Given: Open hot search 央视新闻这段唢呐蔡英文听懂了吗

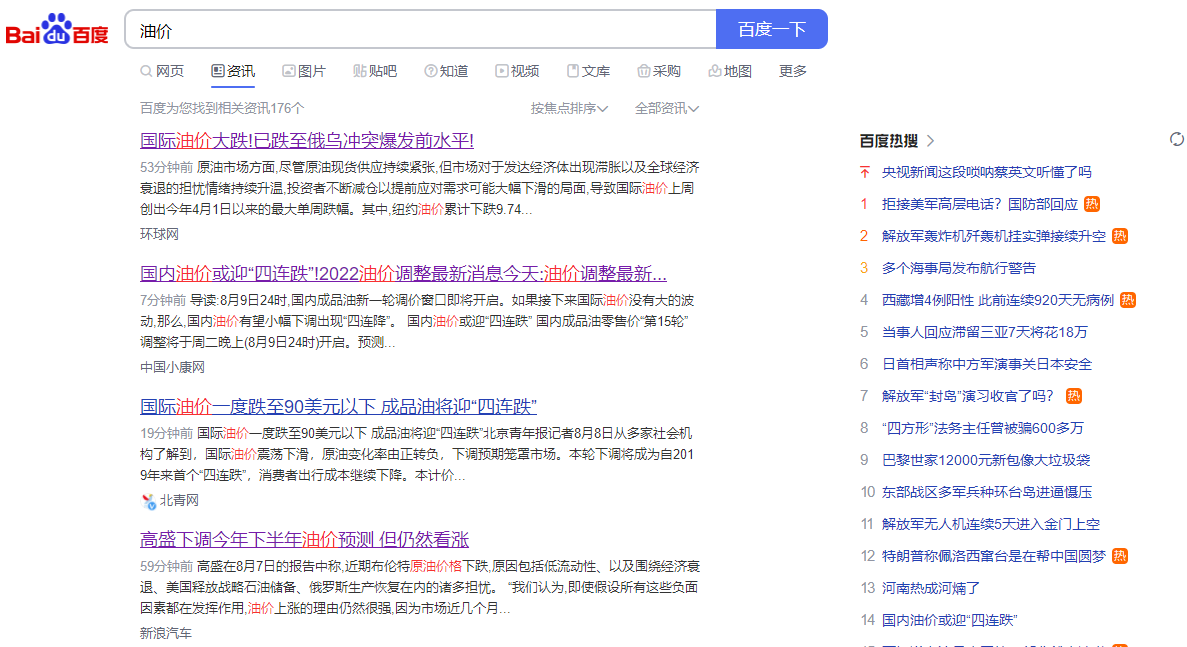Looking at the screenshot, I should coord(986,173).
